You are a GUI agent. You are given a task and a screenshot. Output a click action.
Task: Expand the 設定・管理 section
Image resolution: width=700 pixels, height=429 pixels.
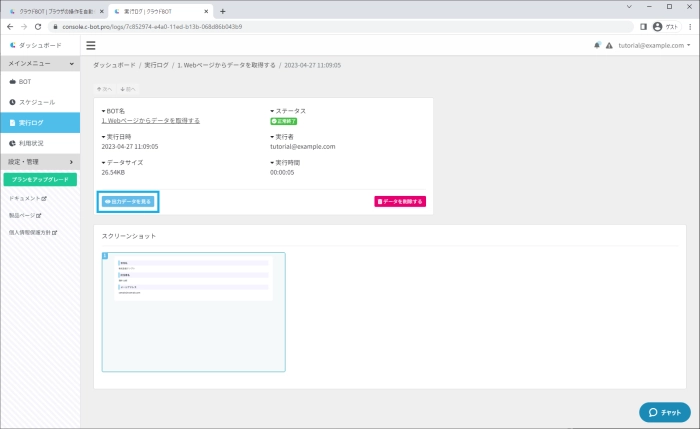[x=40, y=161]
